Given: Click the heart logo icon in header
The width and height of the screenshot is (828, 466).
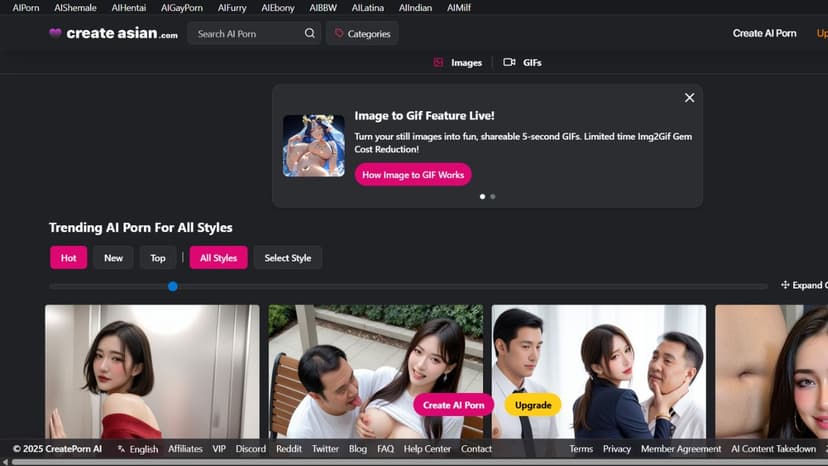Looking at the screenshot, I should point(55,33).
